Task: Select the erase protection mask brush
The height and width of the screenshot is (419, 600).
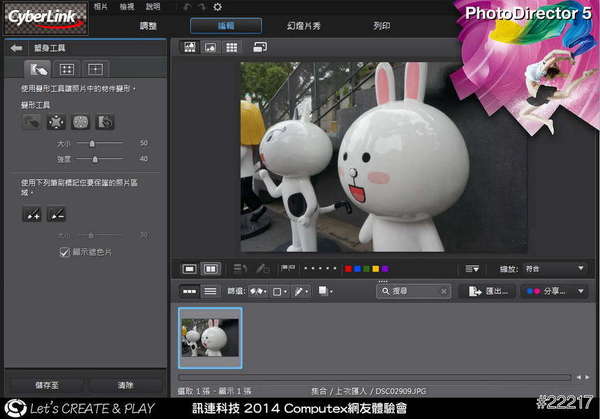Action: tap(56, 214)
